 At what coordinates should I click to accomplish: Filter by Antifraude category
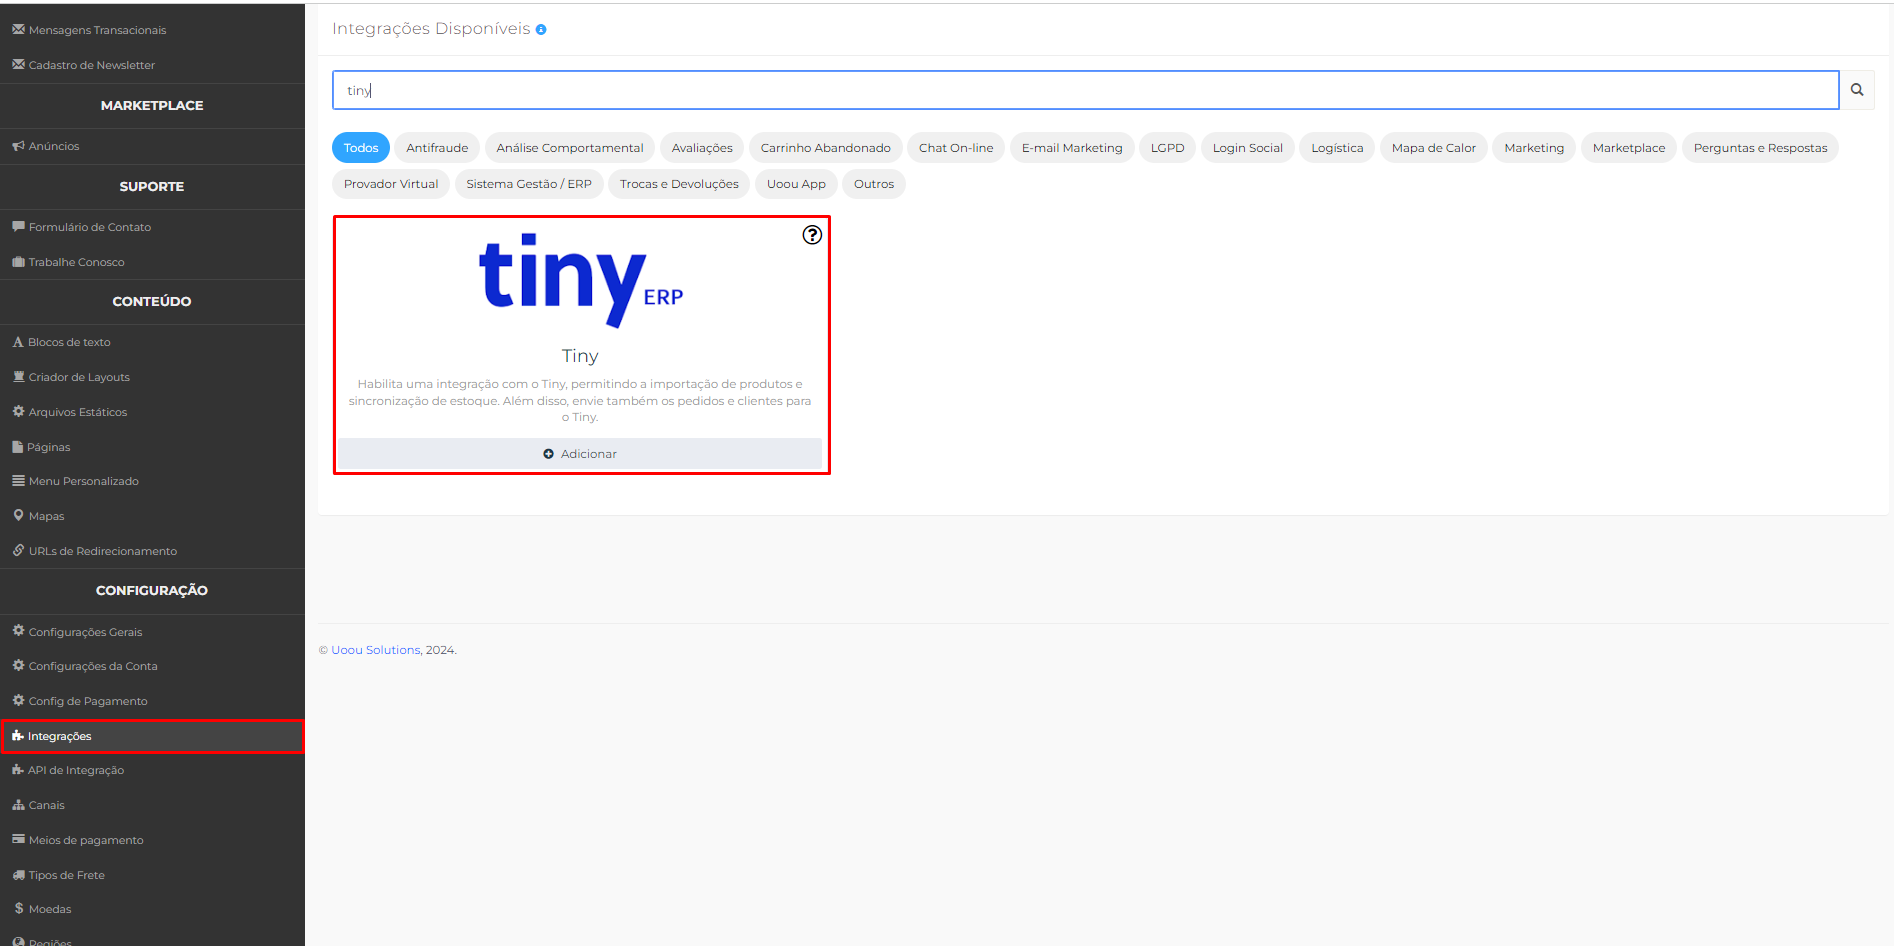(437, 148)
